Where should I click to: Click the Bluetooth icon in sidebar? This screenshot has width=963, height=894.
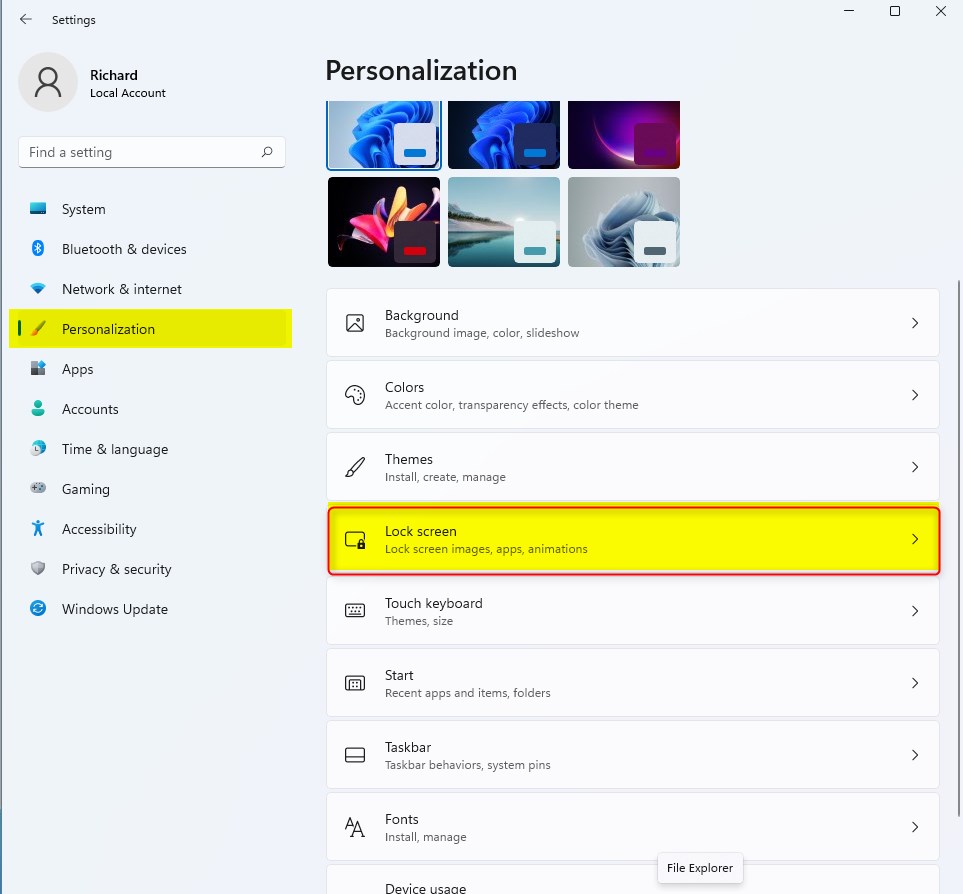click(x=38, y=248)
